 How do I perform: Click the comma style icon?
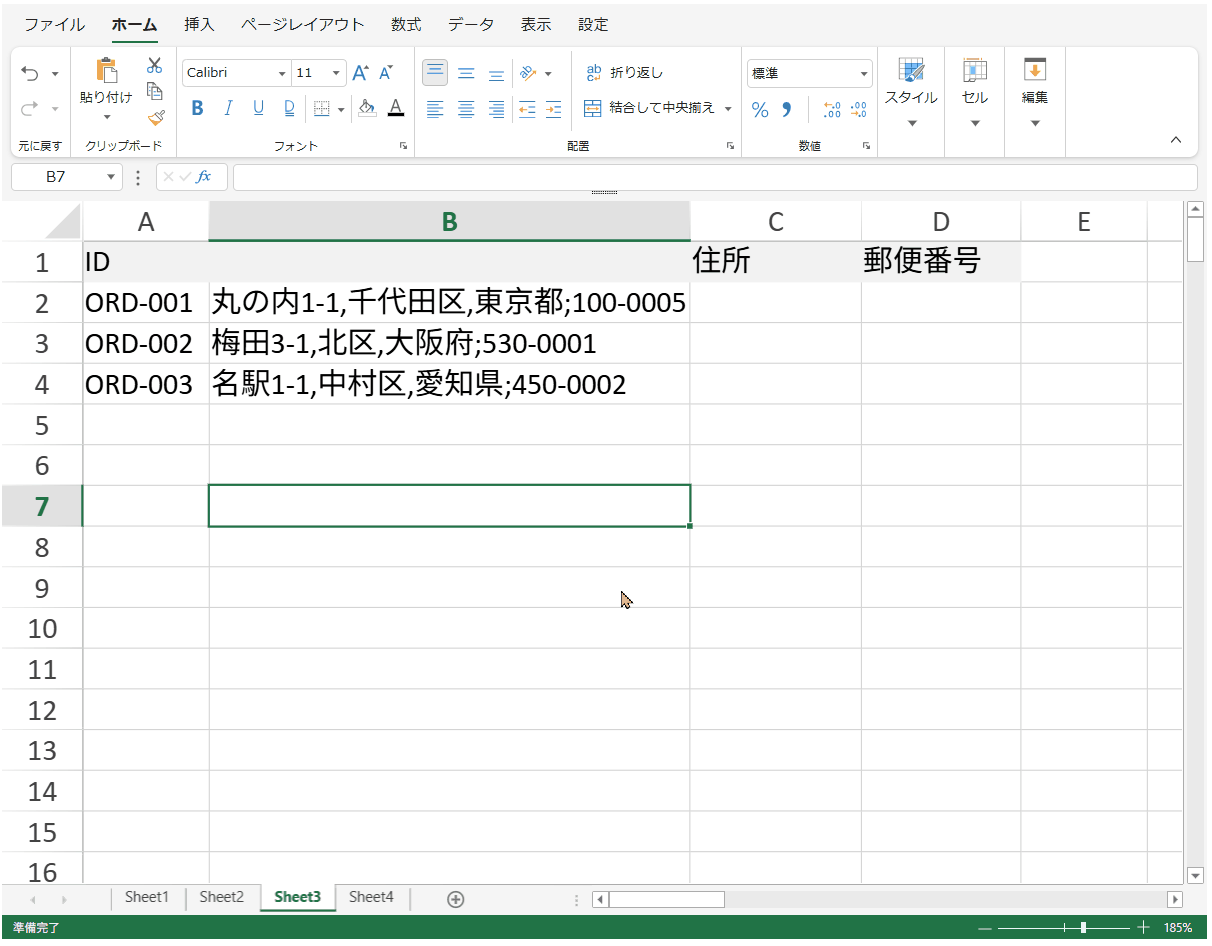pyautogui.click(x=785, y=110)
